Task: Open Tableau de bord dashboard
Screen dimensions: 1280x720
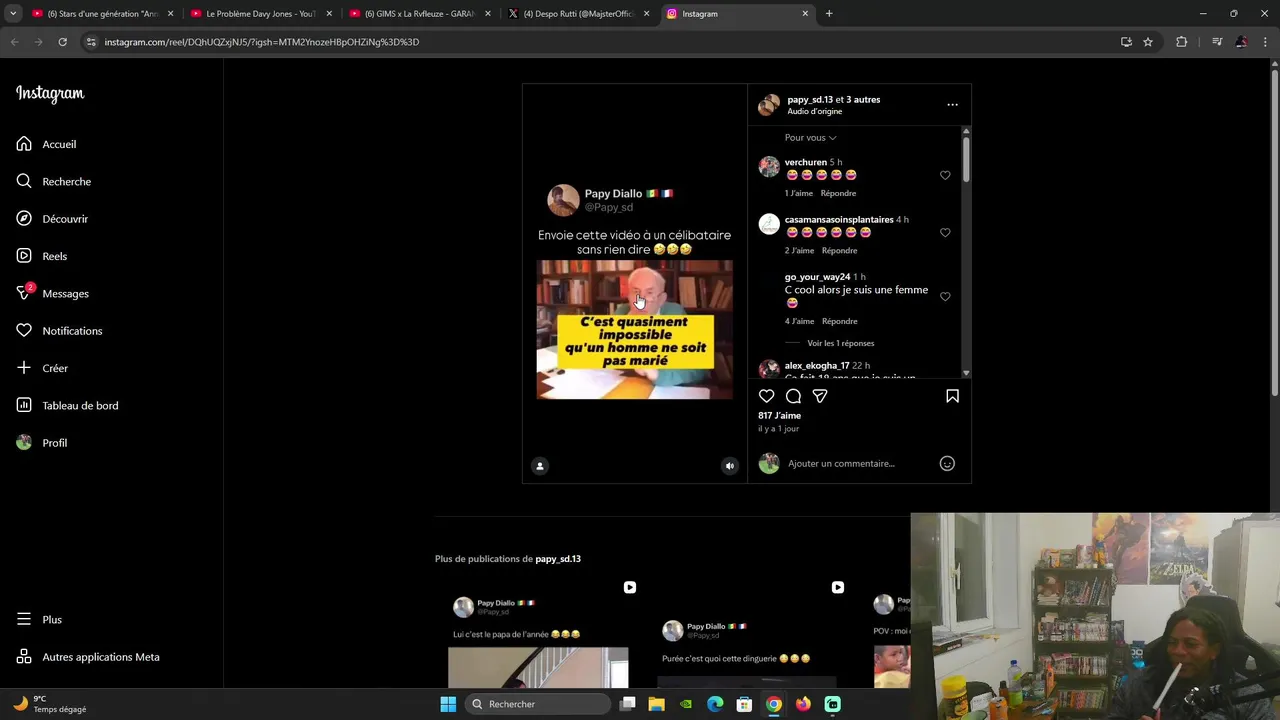Action: [x=67, y=405]
